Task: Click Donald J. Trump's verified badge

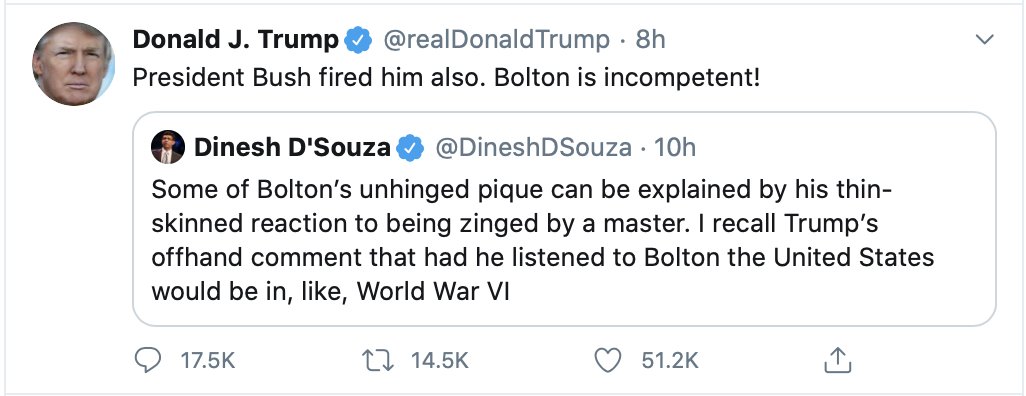Action: [x=357, y=41]
